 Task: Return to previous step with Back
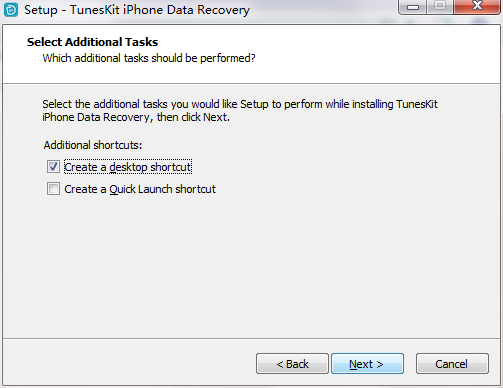(292, 364)
